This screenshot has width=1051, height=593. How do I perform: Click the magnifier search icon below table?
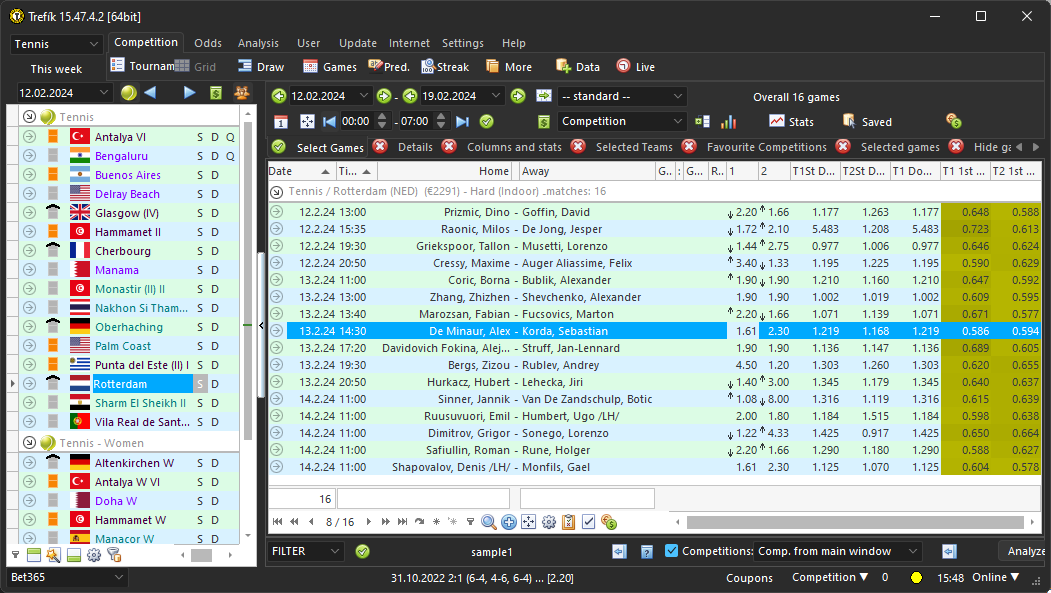tap(489, 521)
